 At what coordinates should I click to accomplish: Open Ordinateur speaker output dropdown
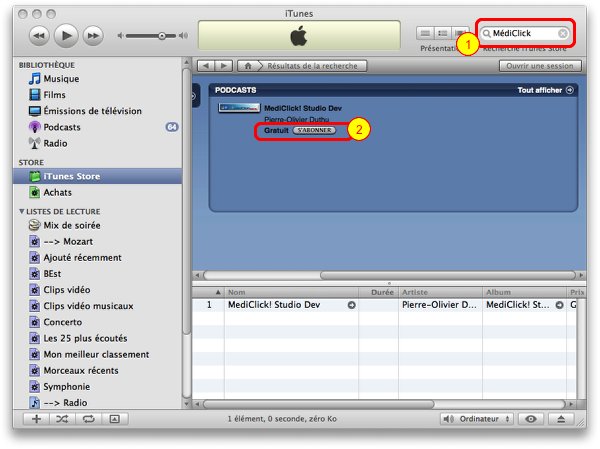point(476,419)
